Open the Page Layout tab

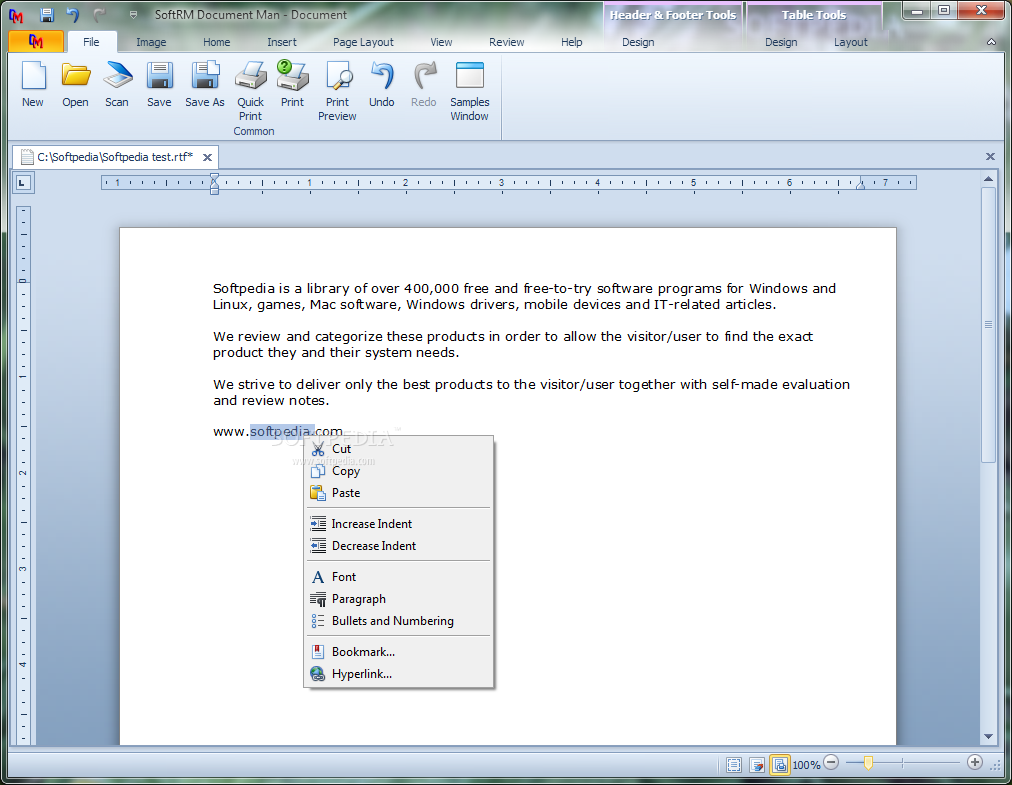pos(363,42)
